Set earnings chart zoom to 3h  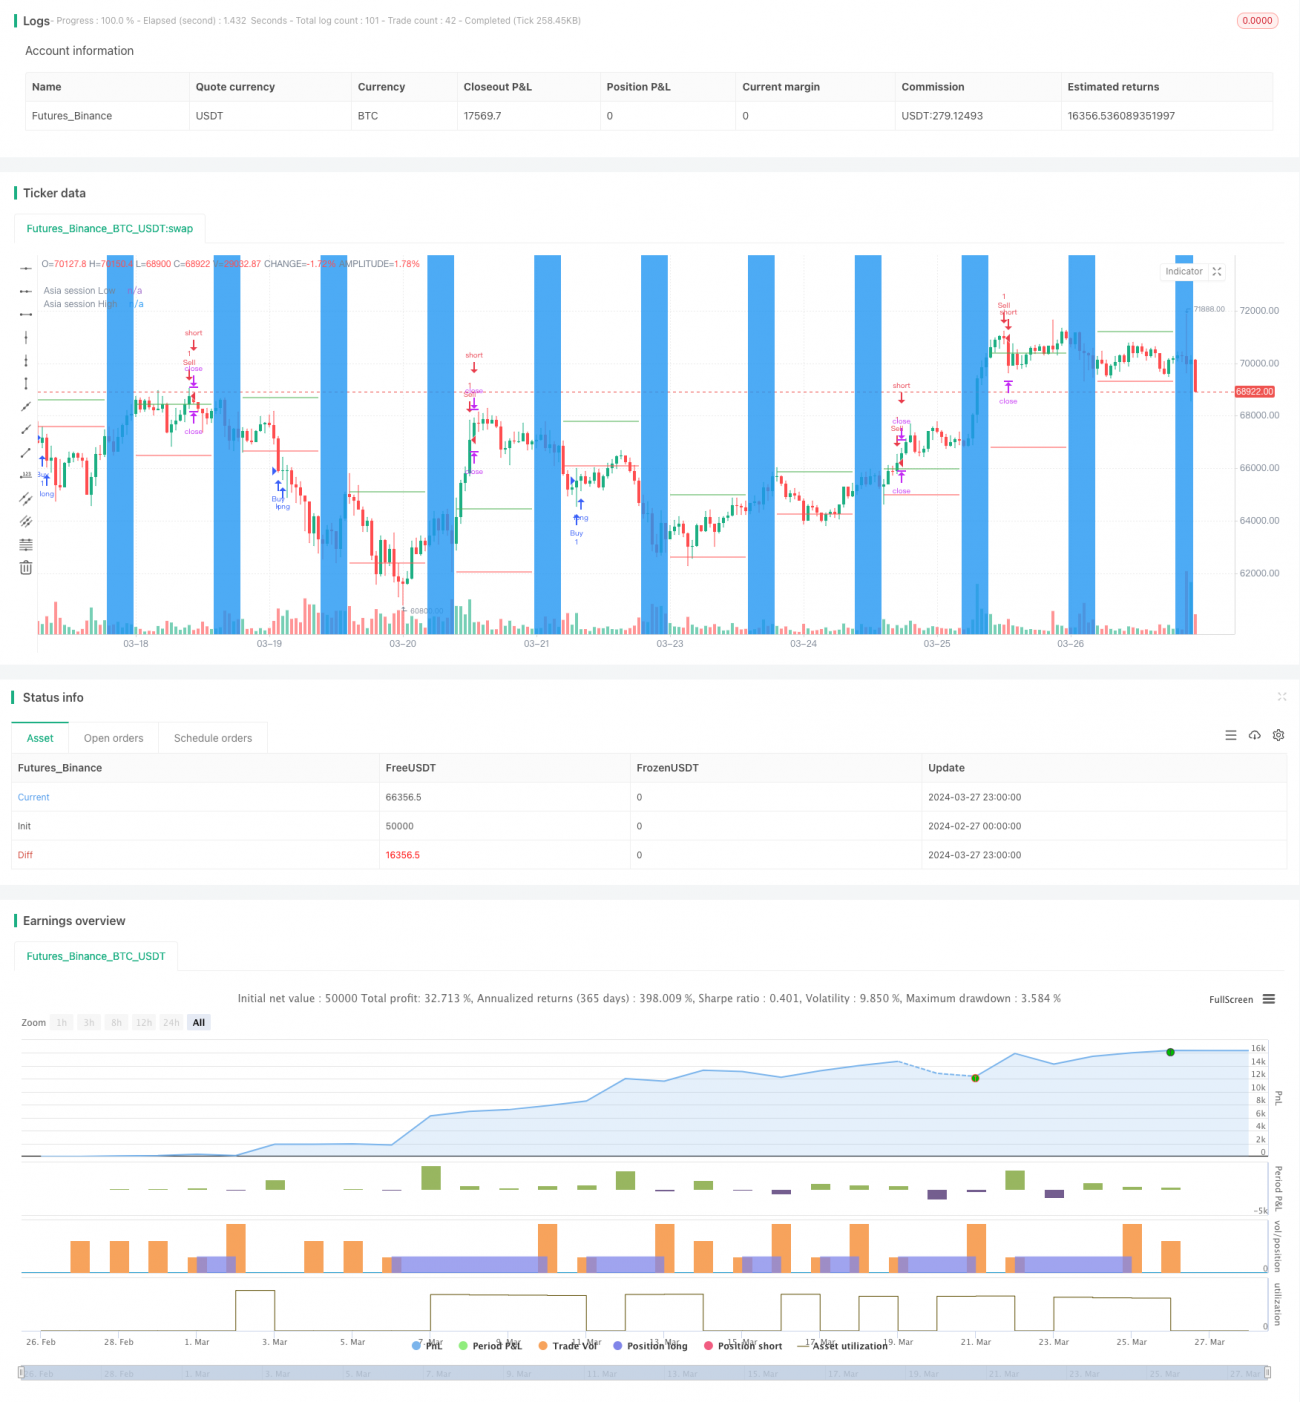89,1023
